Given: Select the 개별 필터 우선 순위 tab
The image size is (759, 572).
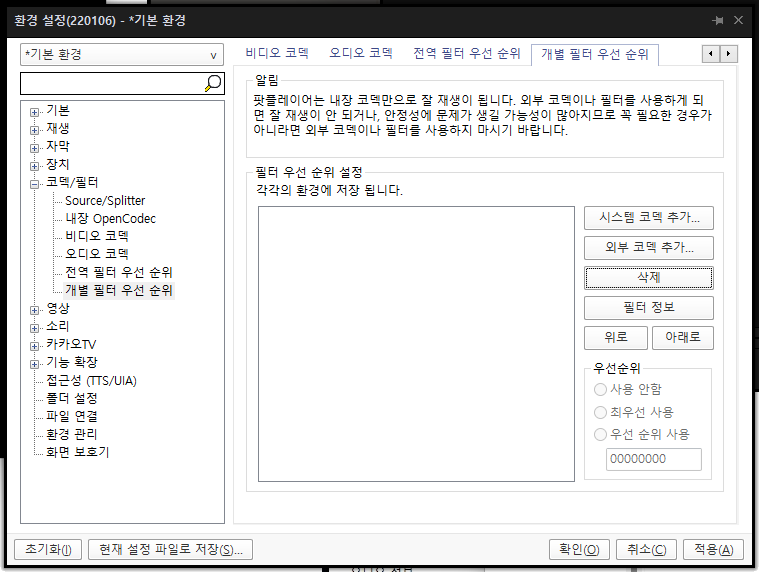Looking at the screenshot, I should [x=595, y=54].
